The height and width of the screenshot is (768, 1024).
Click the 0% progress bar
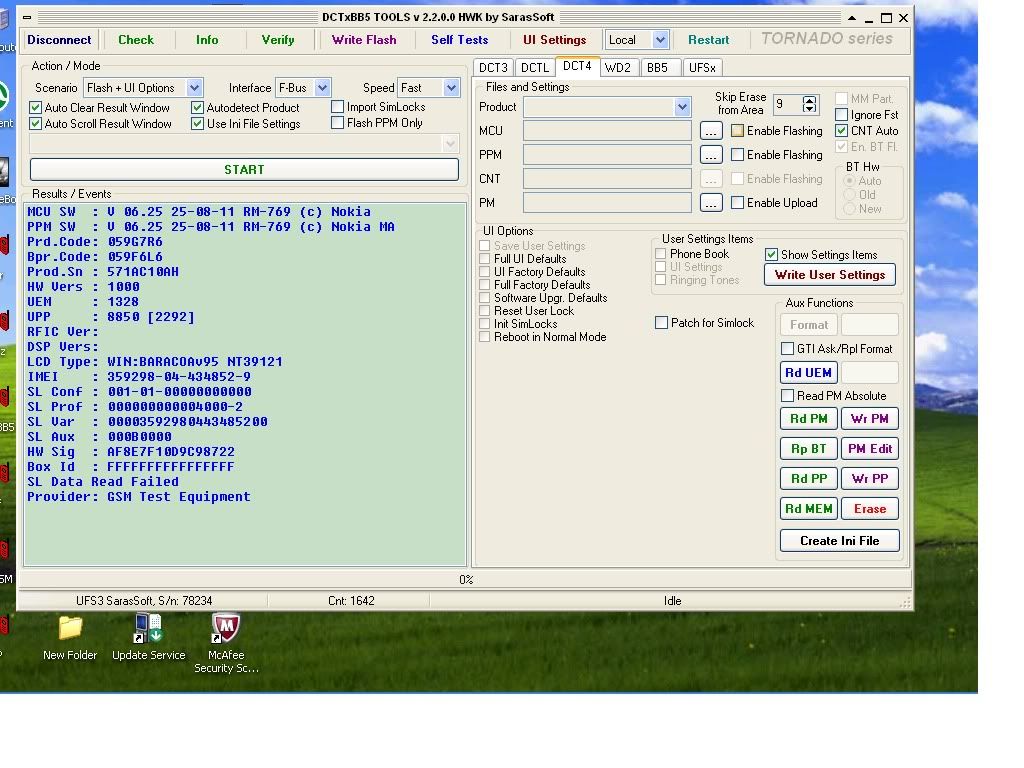tap(466, 580)
